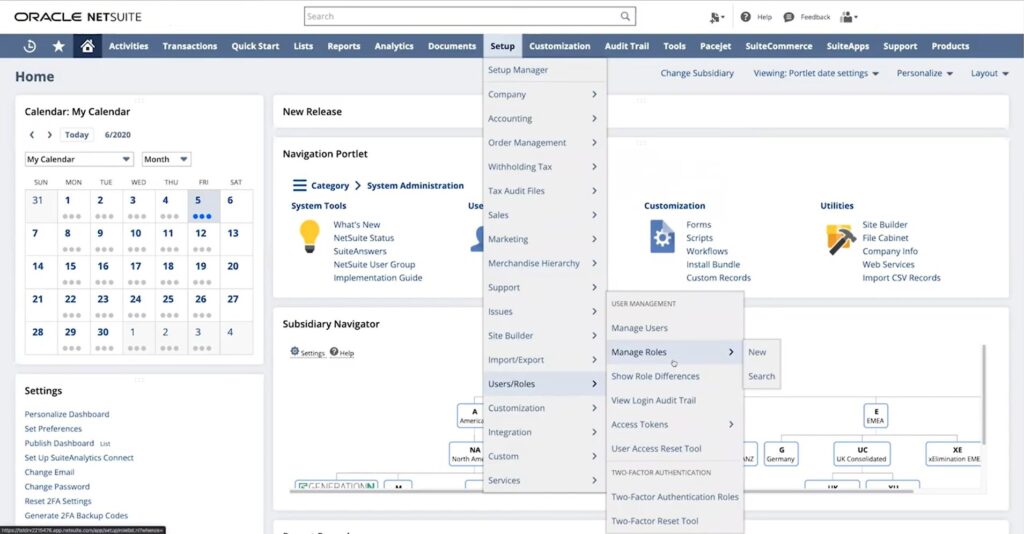Open Subsidiary Navigator Settings gear
This screenshot has width=1024, height=534.
coord(295,351)
